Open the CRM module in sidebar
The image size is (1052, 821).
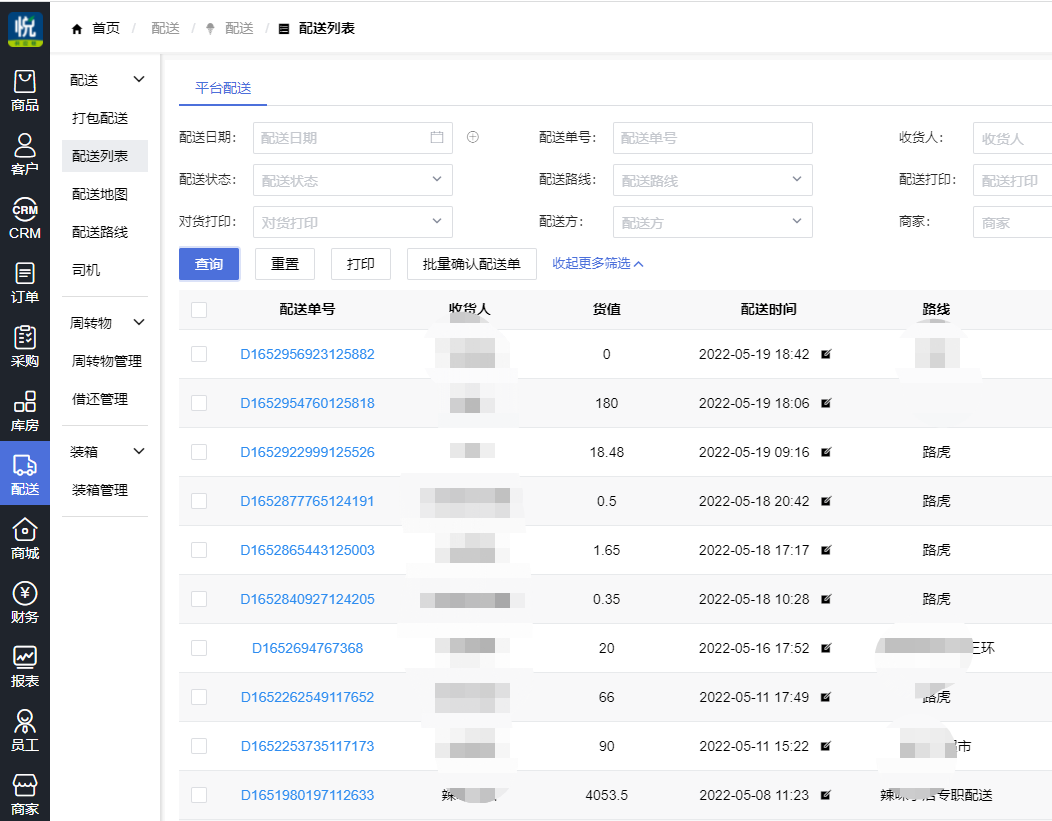pos(25,219)
